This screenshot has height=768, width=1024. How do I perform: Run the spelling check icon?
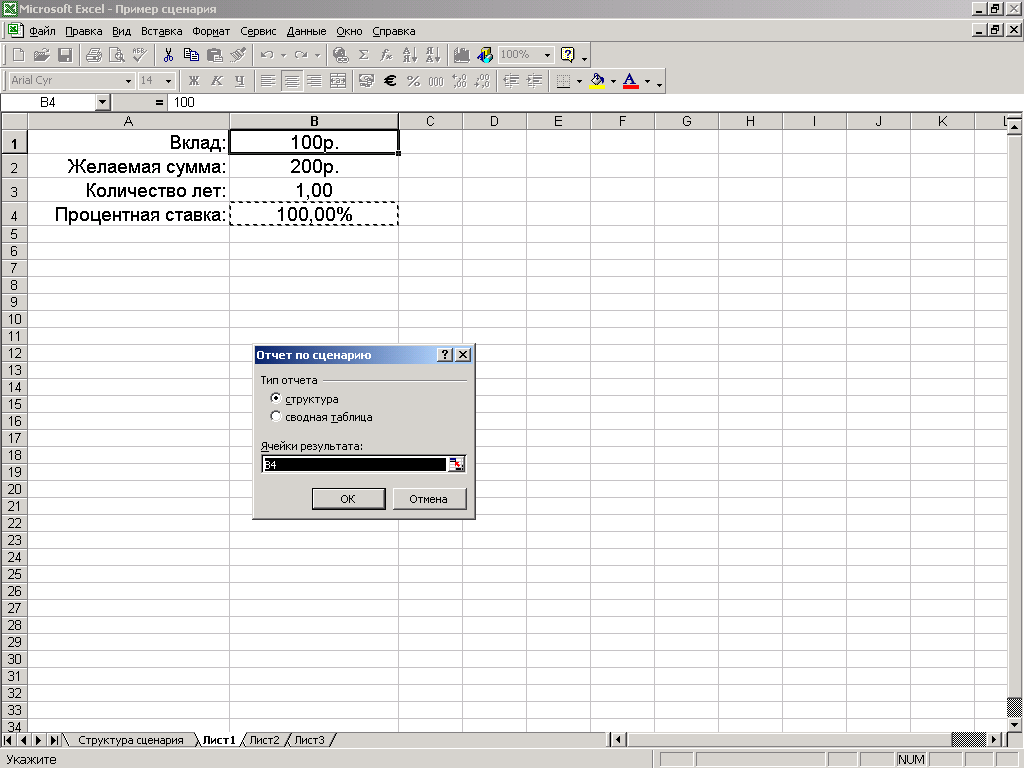click(140, 55)
